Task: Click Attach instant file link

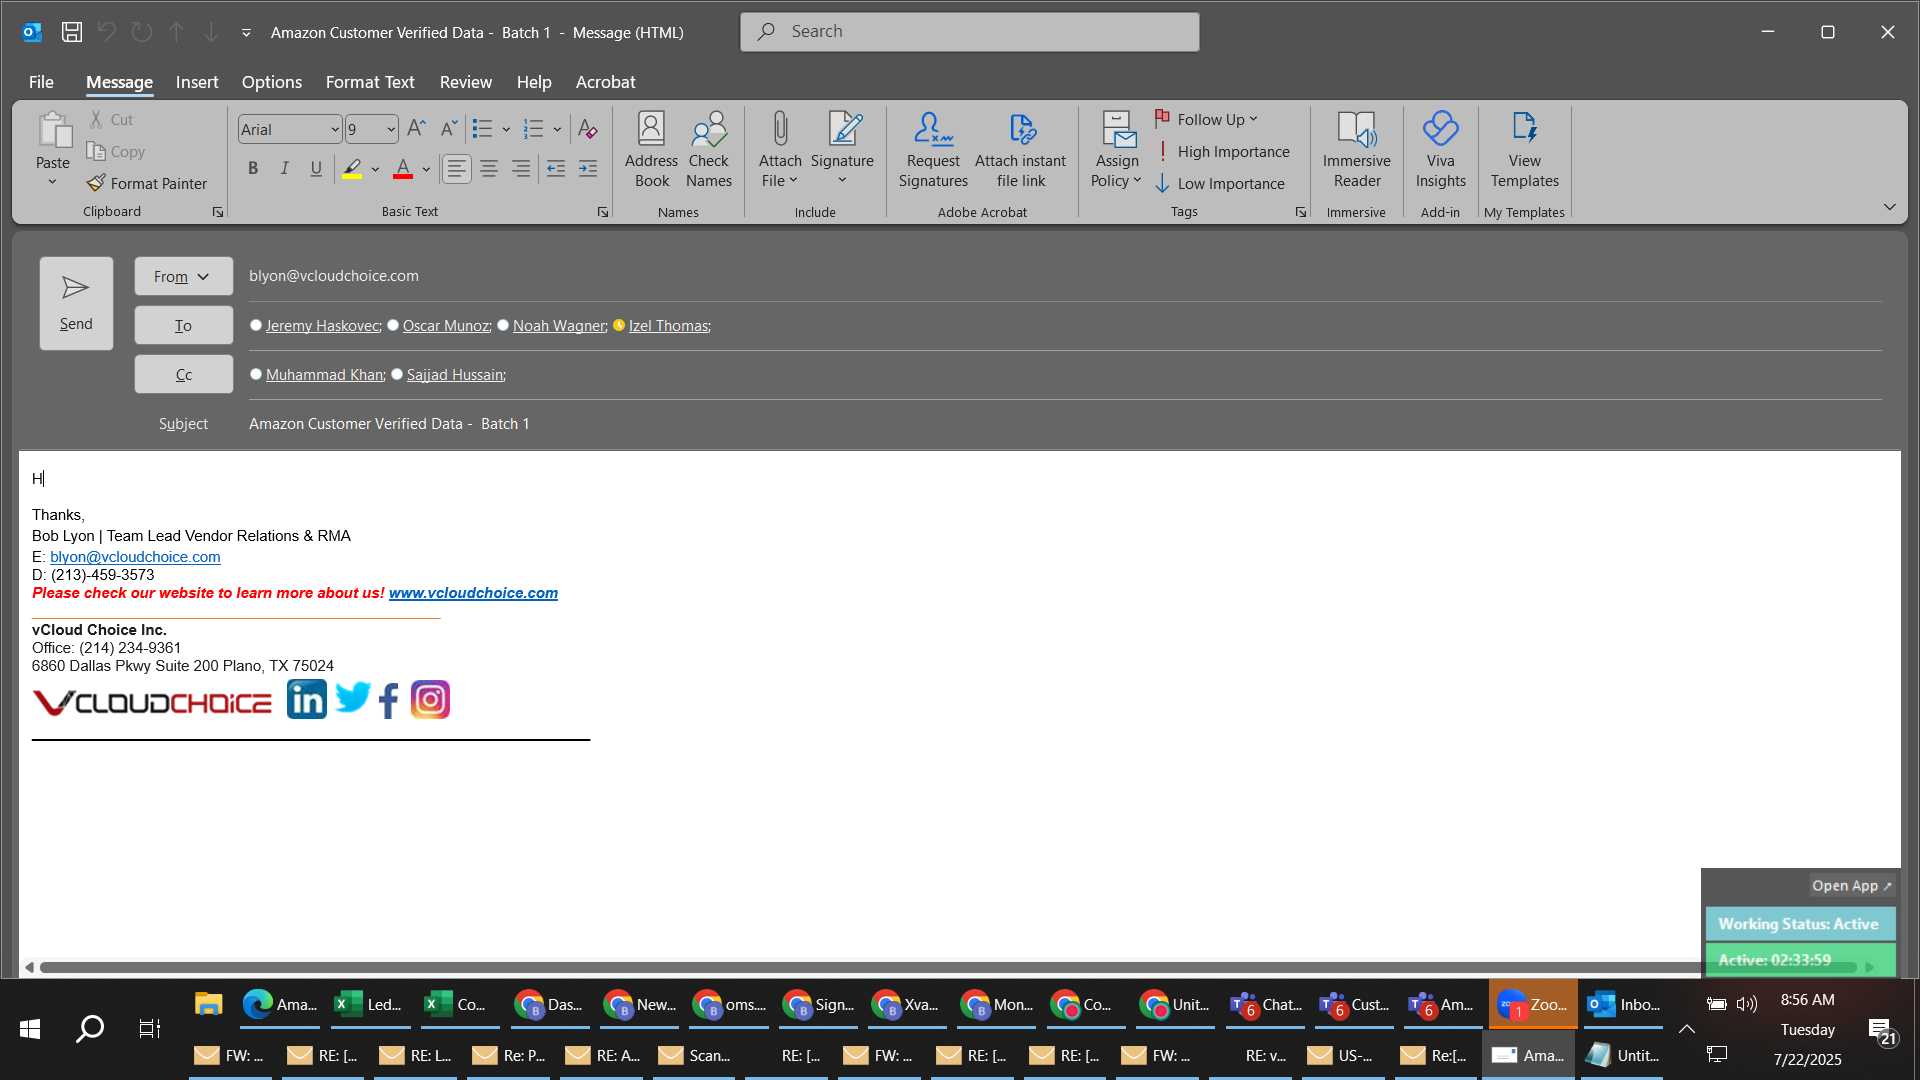Action: (x=1020, y=150)
